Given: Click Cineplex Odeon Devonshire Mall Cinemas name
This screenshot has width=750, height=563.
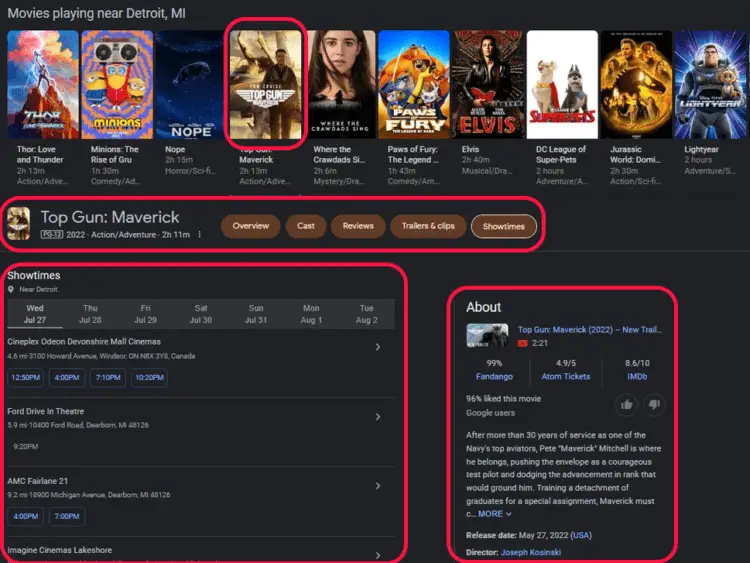Looking at the screenshot, I should 84,342.
